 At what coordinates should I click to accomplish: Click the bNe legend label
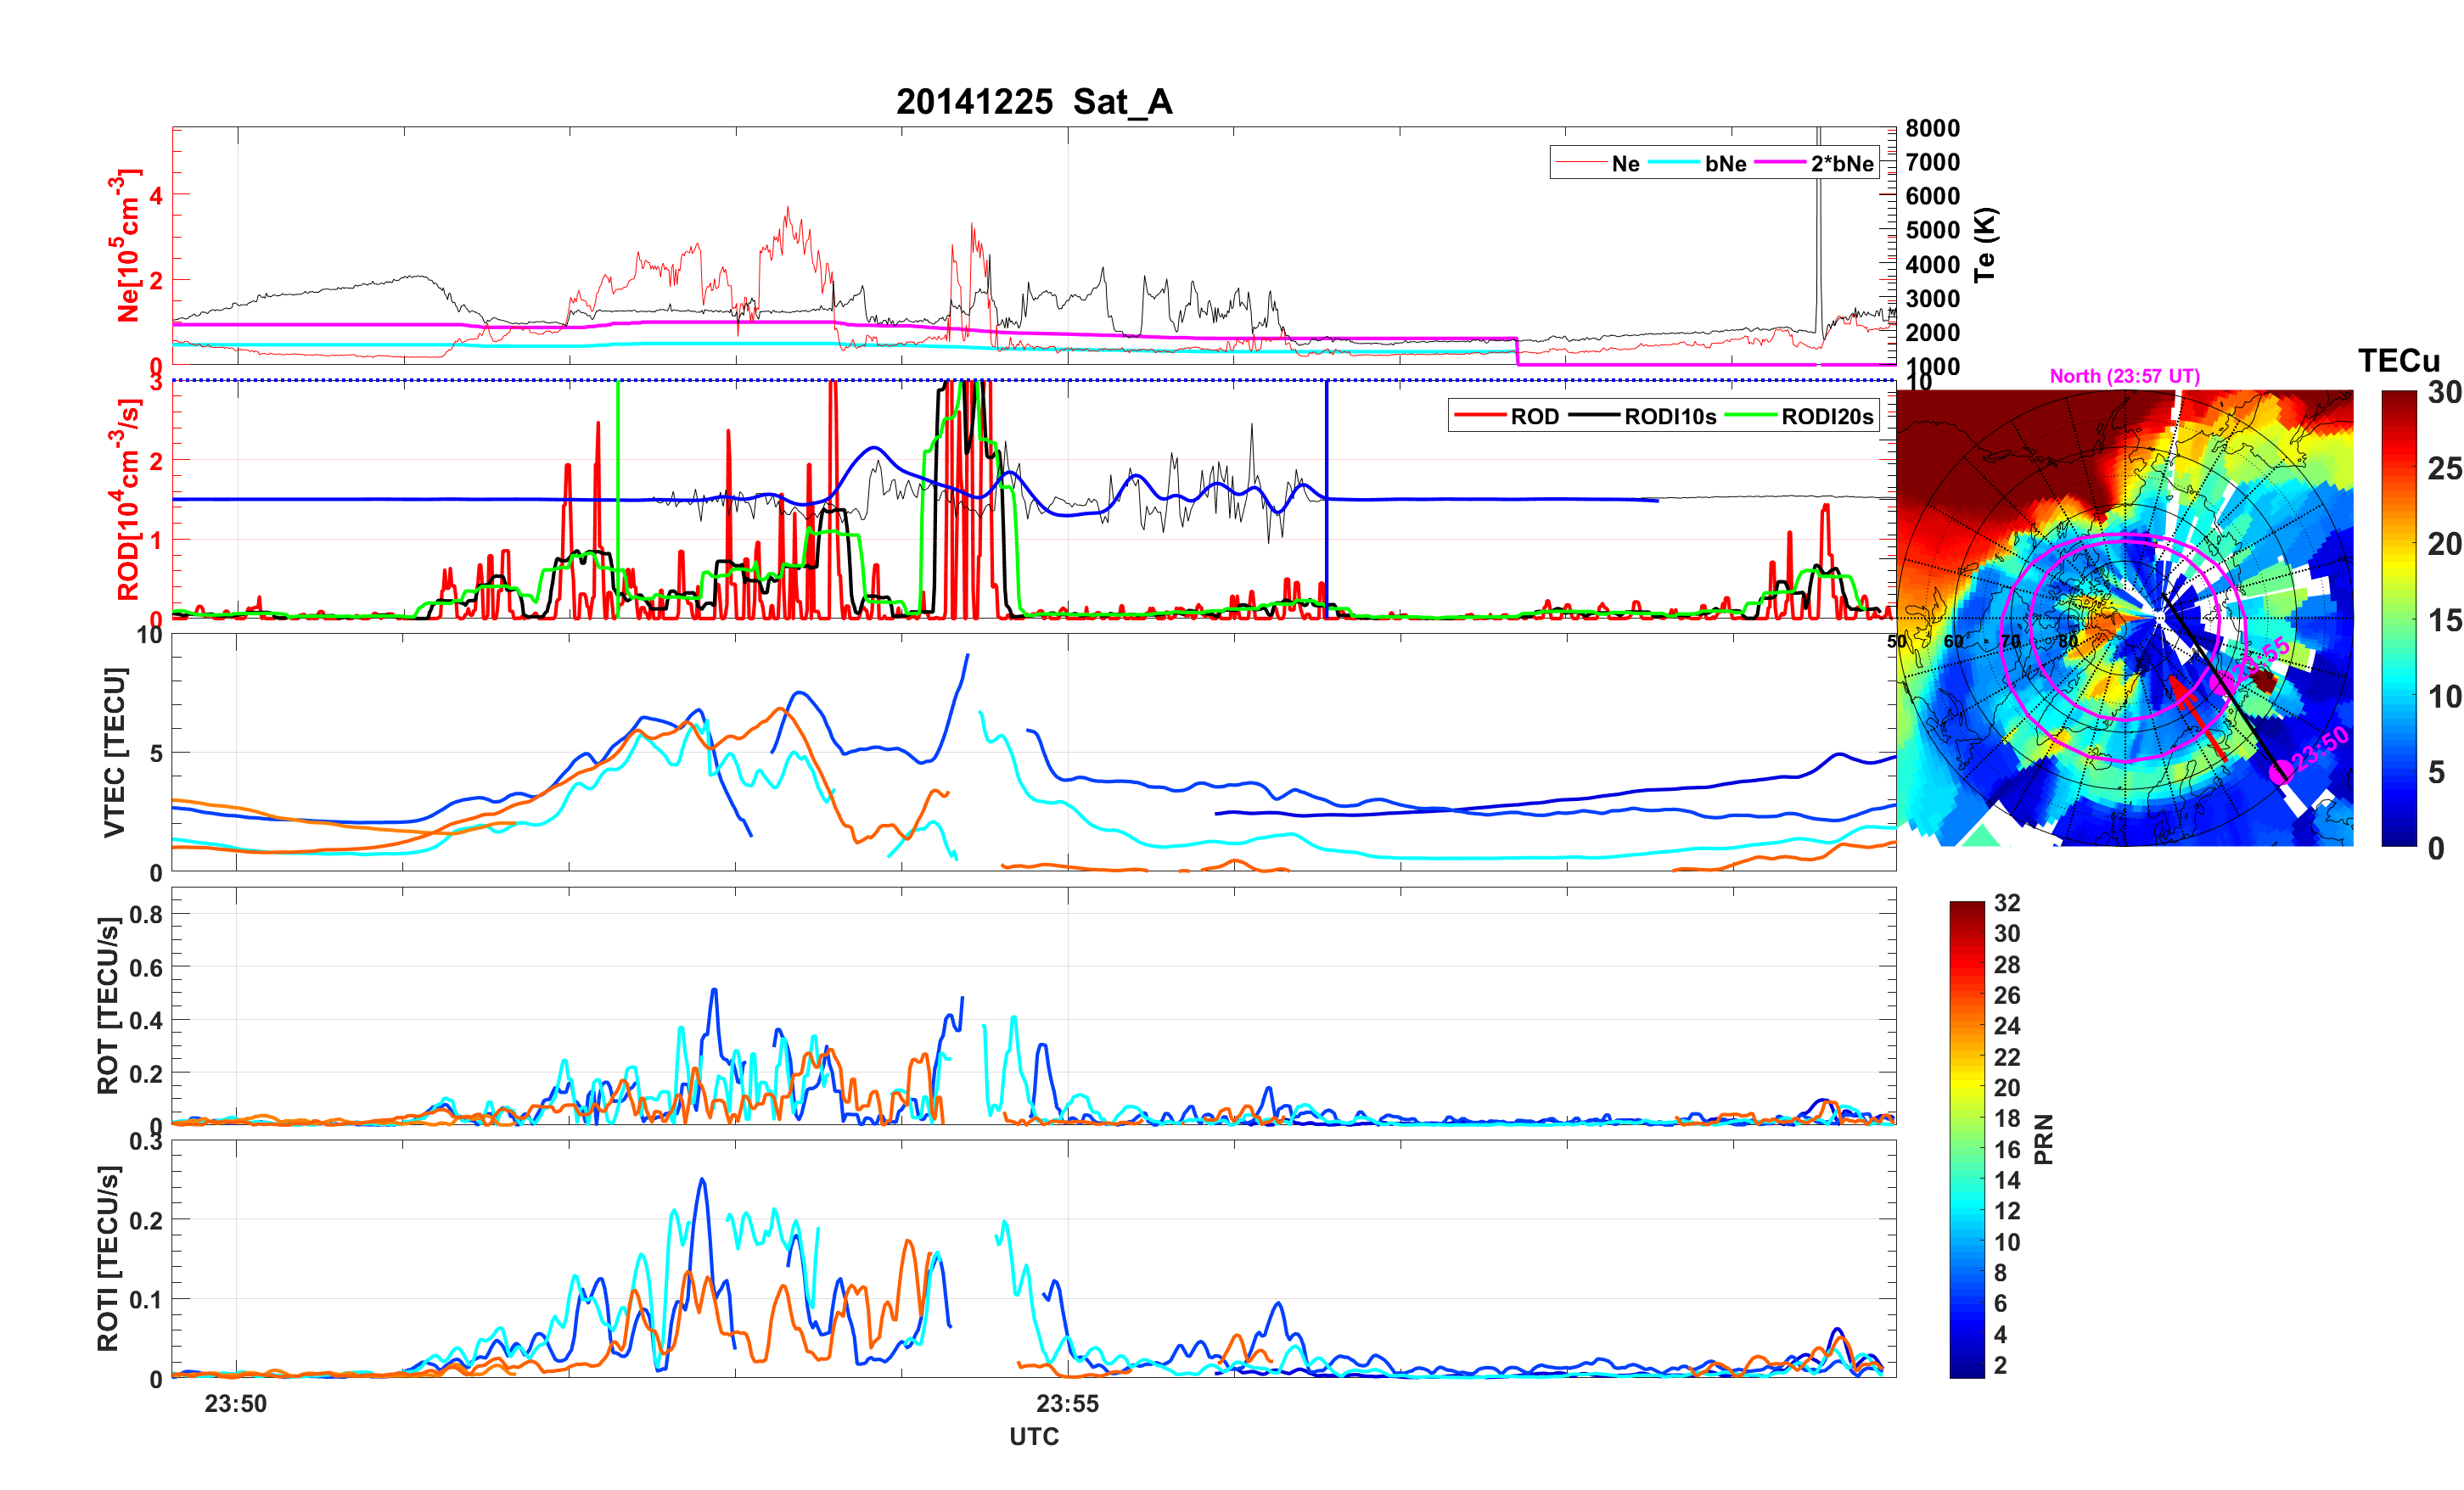[1725, 164]
